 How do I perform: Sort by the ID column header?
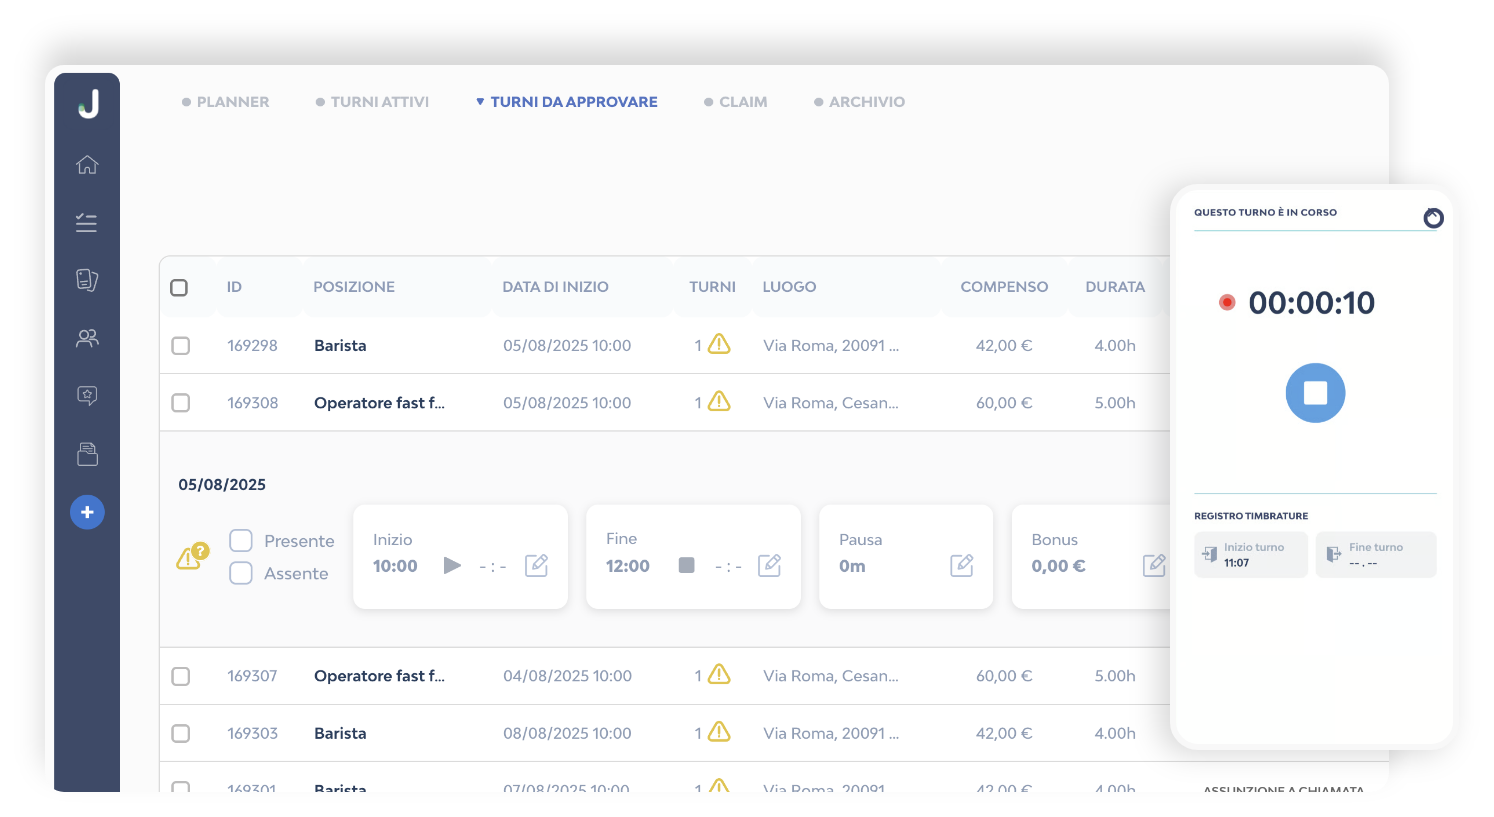(x=234, y=287)
